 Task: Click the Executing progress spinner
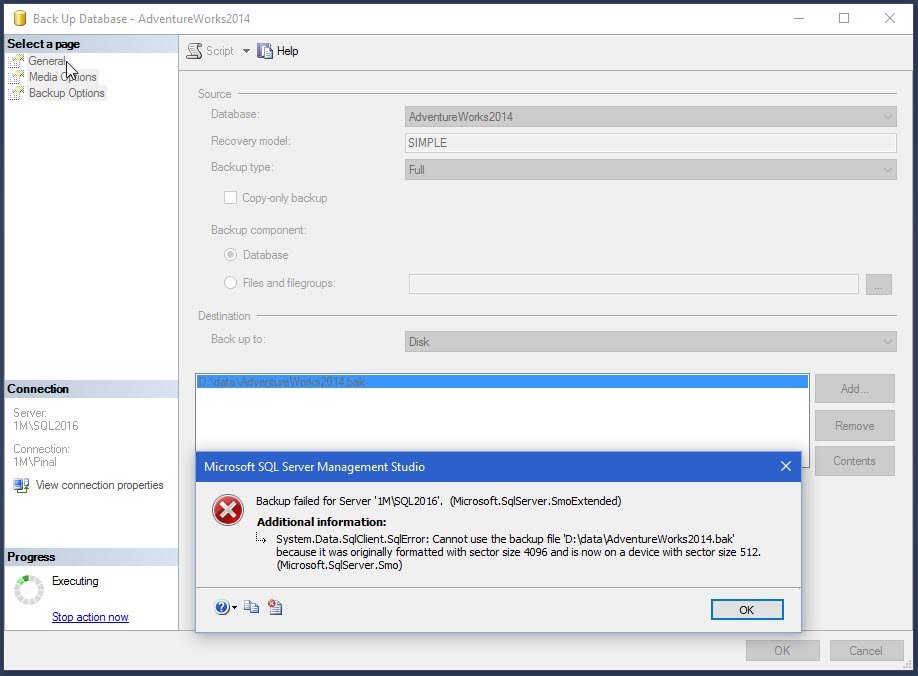(x=29, y=590)
